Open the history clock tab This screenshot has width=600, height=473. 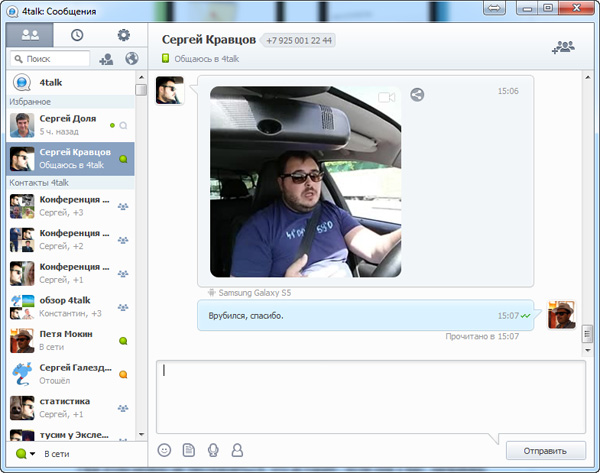click(77, 35)
